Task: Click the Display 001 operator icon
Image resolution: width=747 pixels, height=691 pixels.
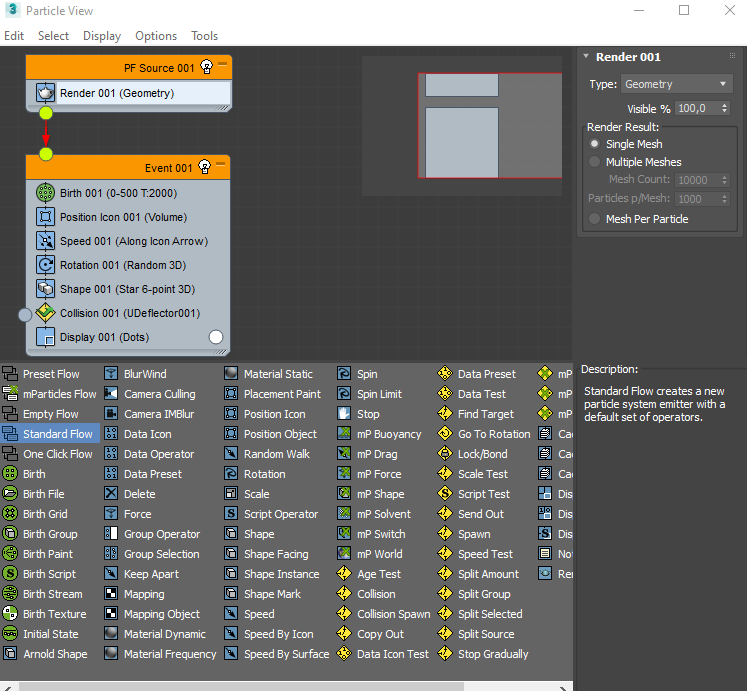Action: [x=45, y=337]
